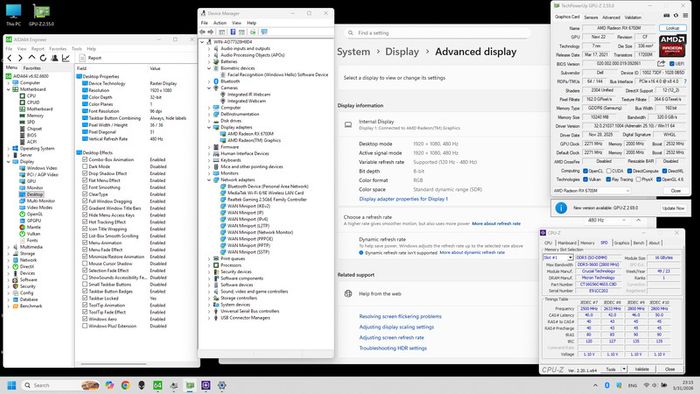Click AIDA64 forward arrow toolbar icon
700x394 pixels.
[x=20, y=58]
